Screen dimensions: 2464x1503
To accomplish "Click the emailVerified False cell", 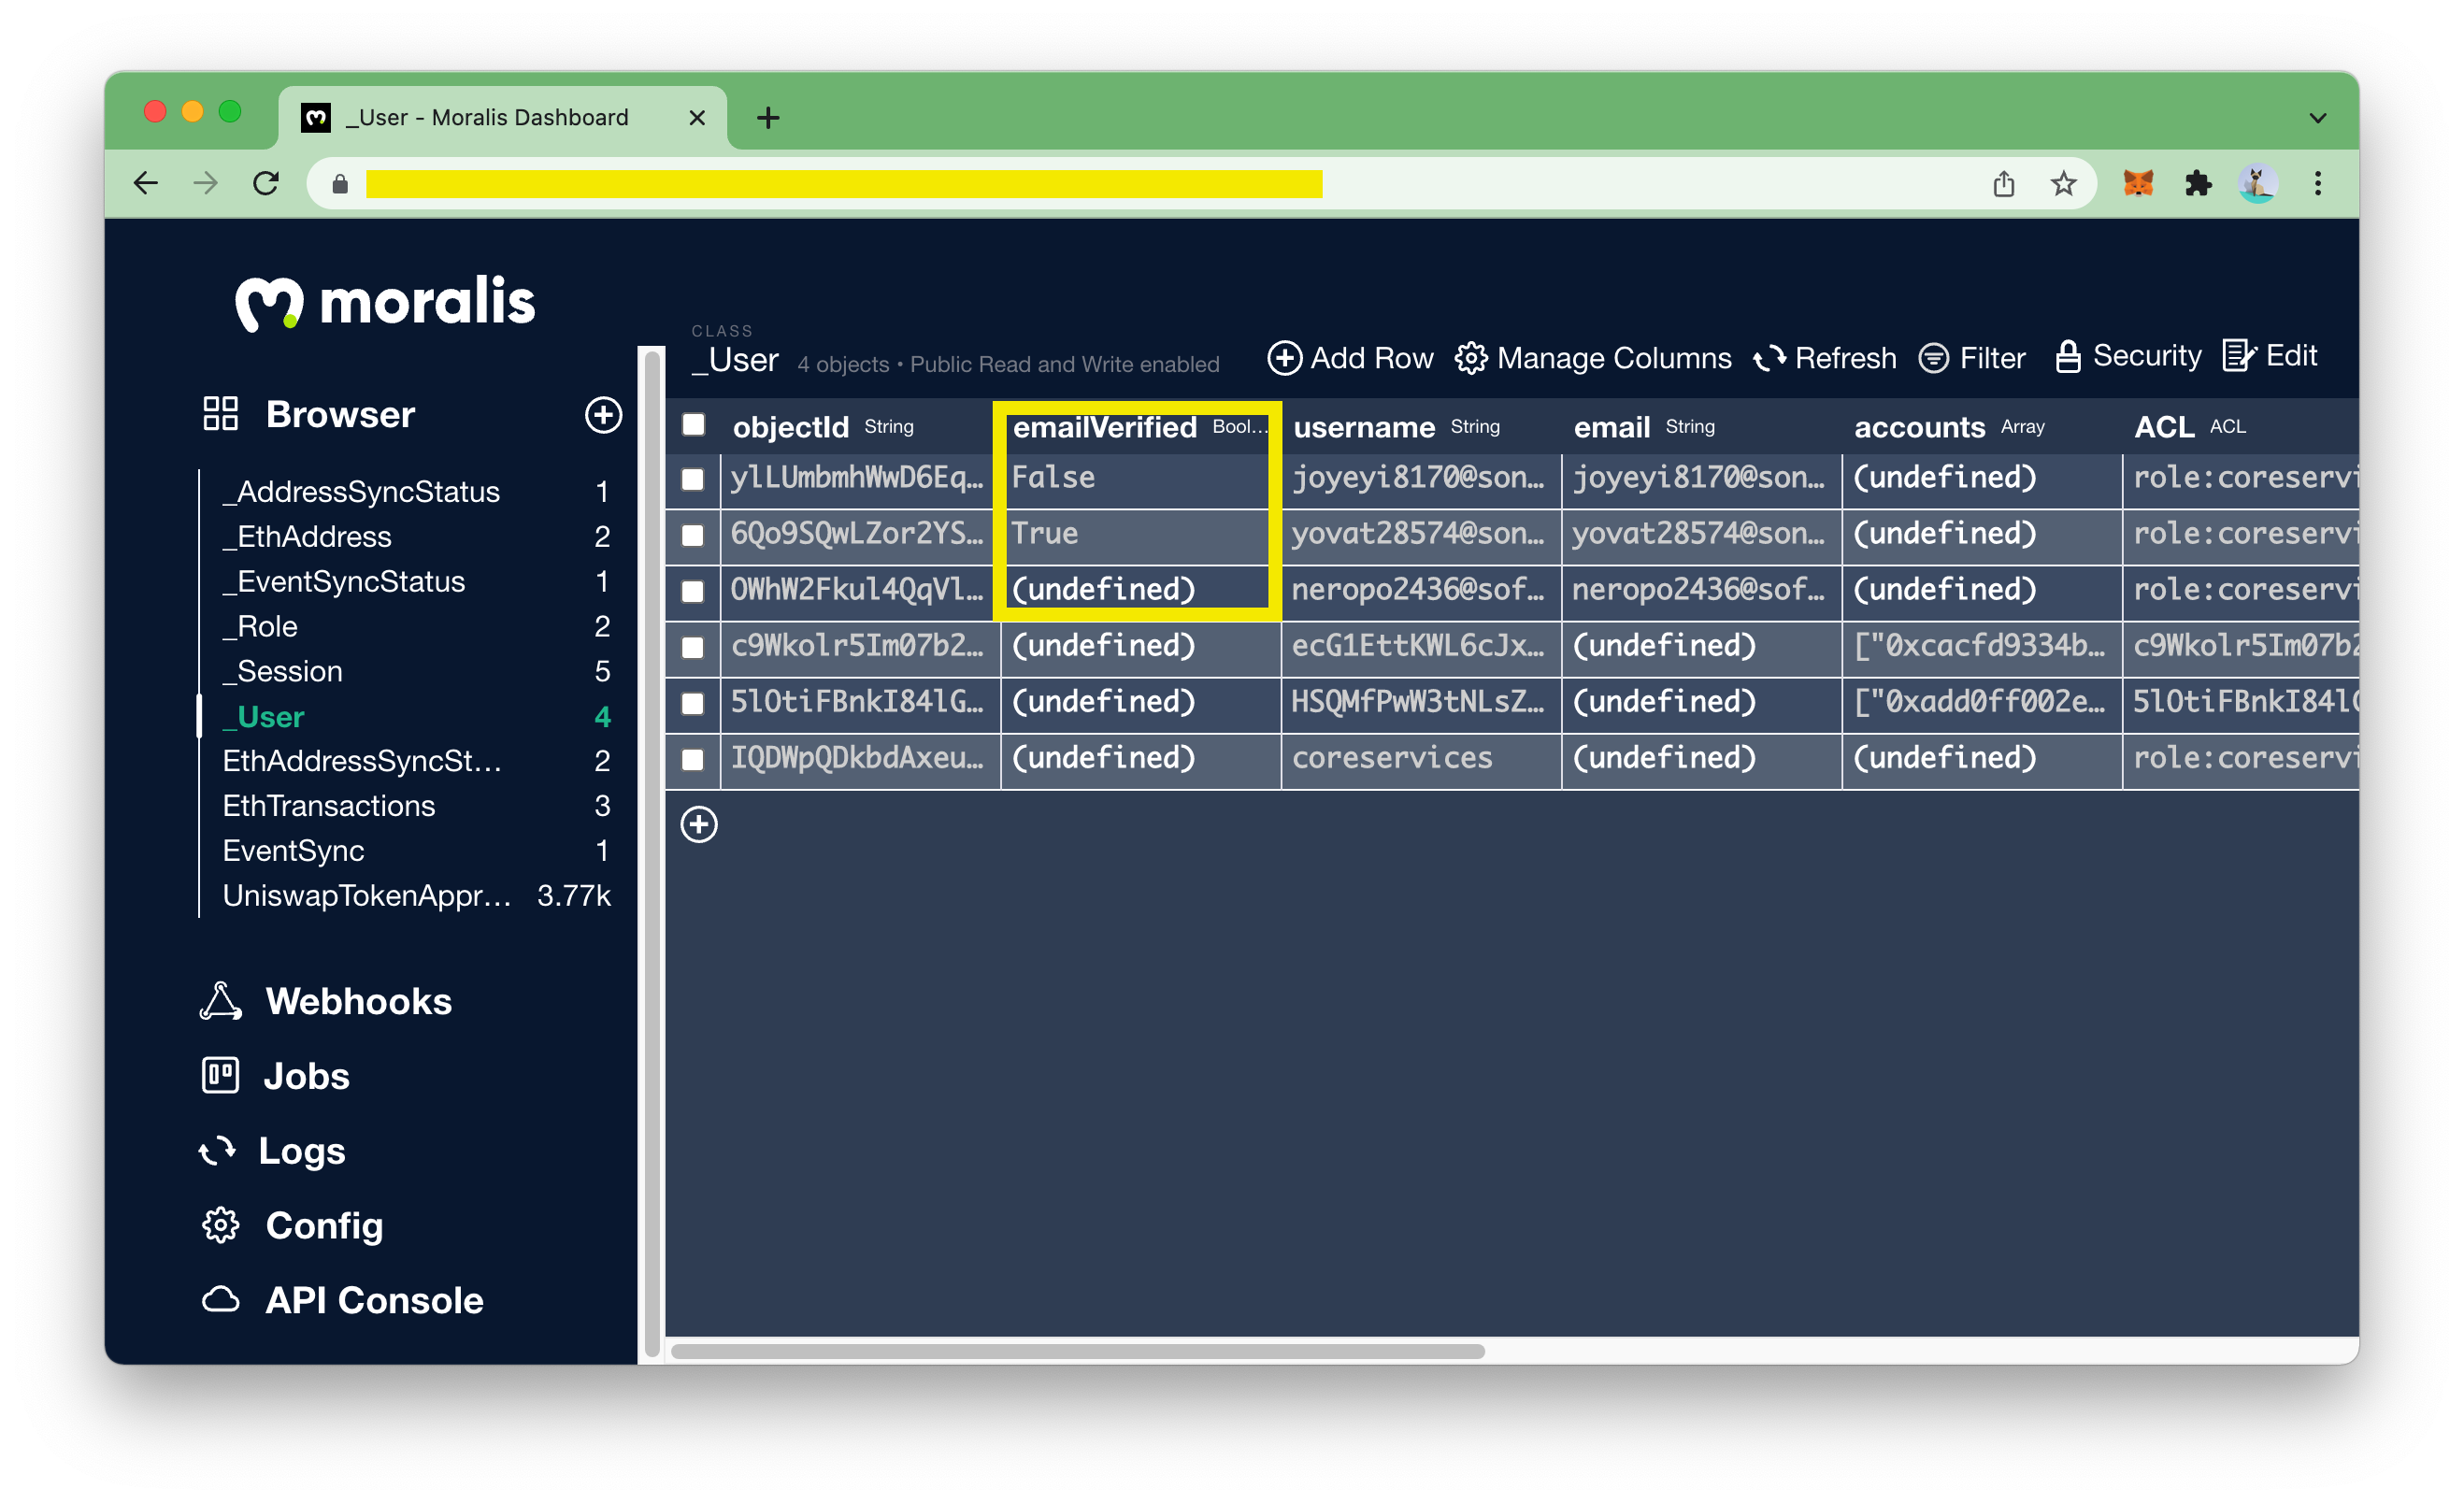I will point(1140,479).
